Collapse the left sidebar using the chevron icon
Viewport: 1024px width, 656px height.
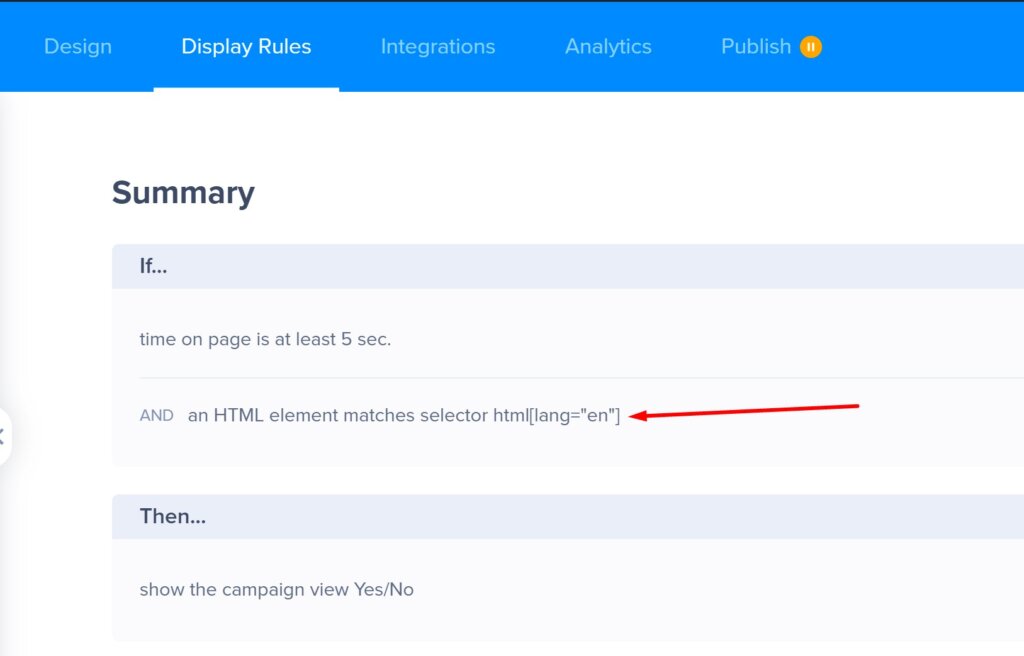coord(4,434)
